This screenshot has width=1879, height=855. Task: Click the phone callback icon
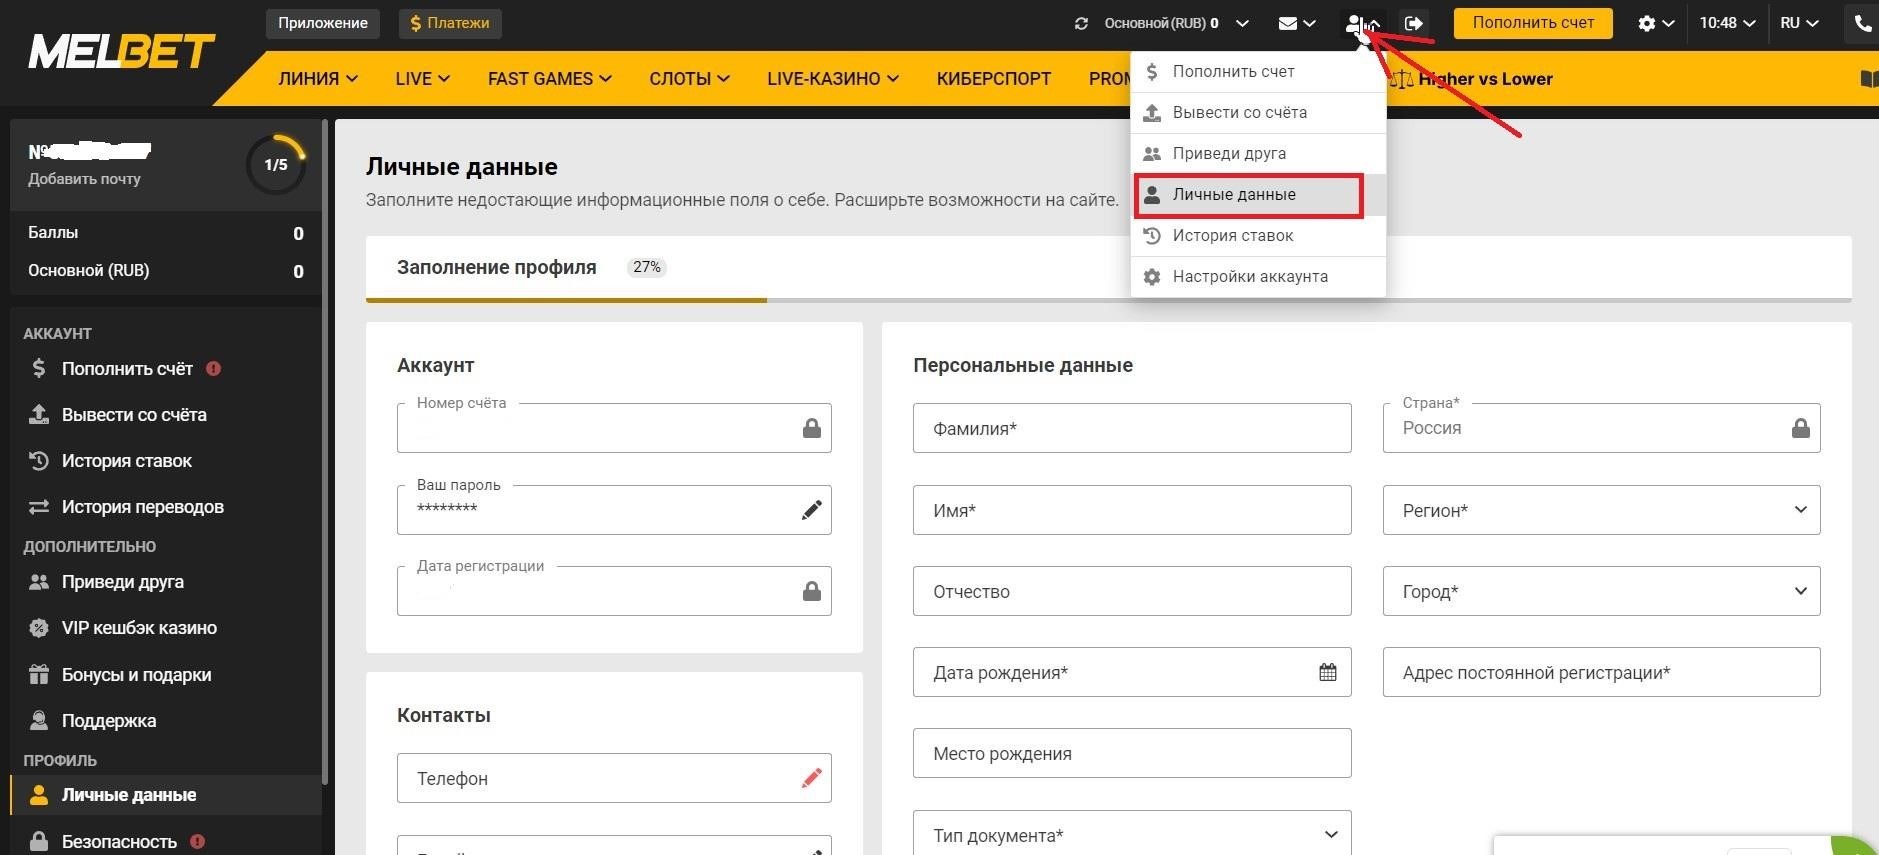coord(1862,23)
